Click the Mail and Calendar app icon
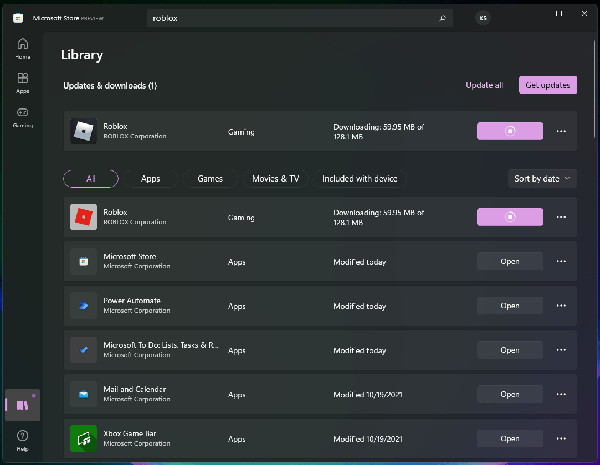 tap(83, 394)
